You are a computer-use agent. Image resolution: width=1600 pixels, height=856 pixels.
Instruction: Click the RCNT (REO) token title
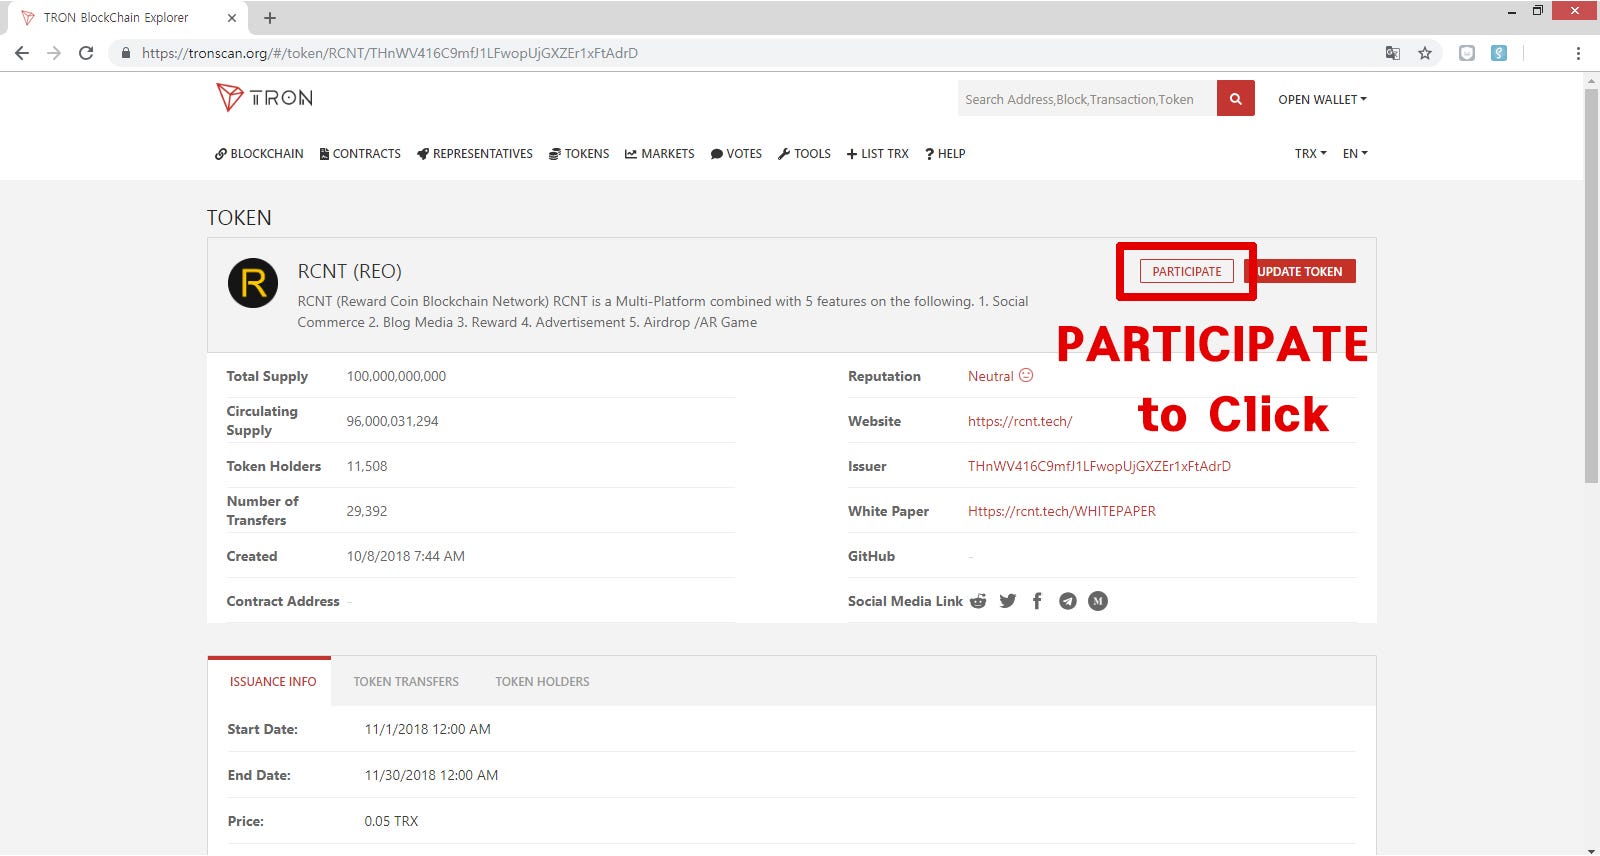coord(349,271)
